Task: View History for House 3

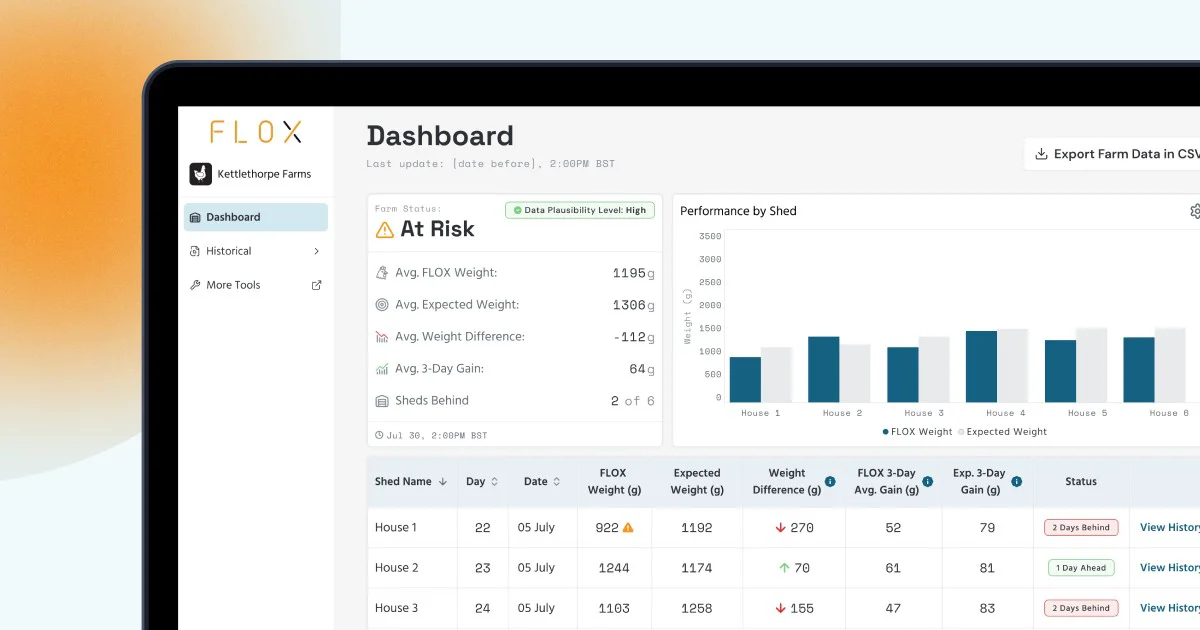Action: (x=1170, y=608)
